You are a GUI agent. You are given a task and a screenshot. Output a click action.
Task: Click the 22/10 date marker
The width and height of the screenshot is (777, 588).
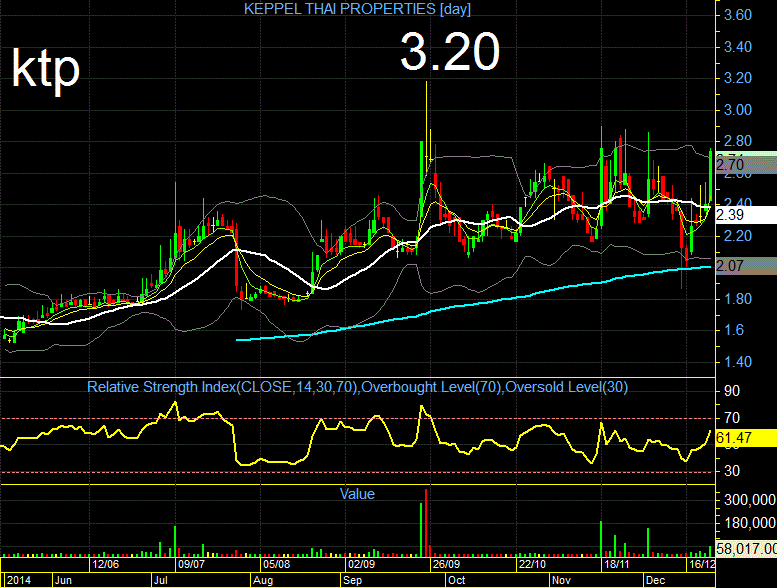[x=532, y=564]
